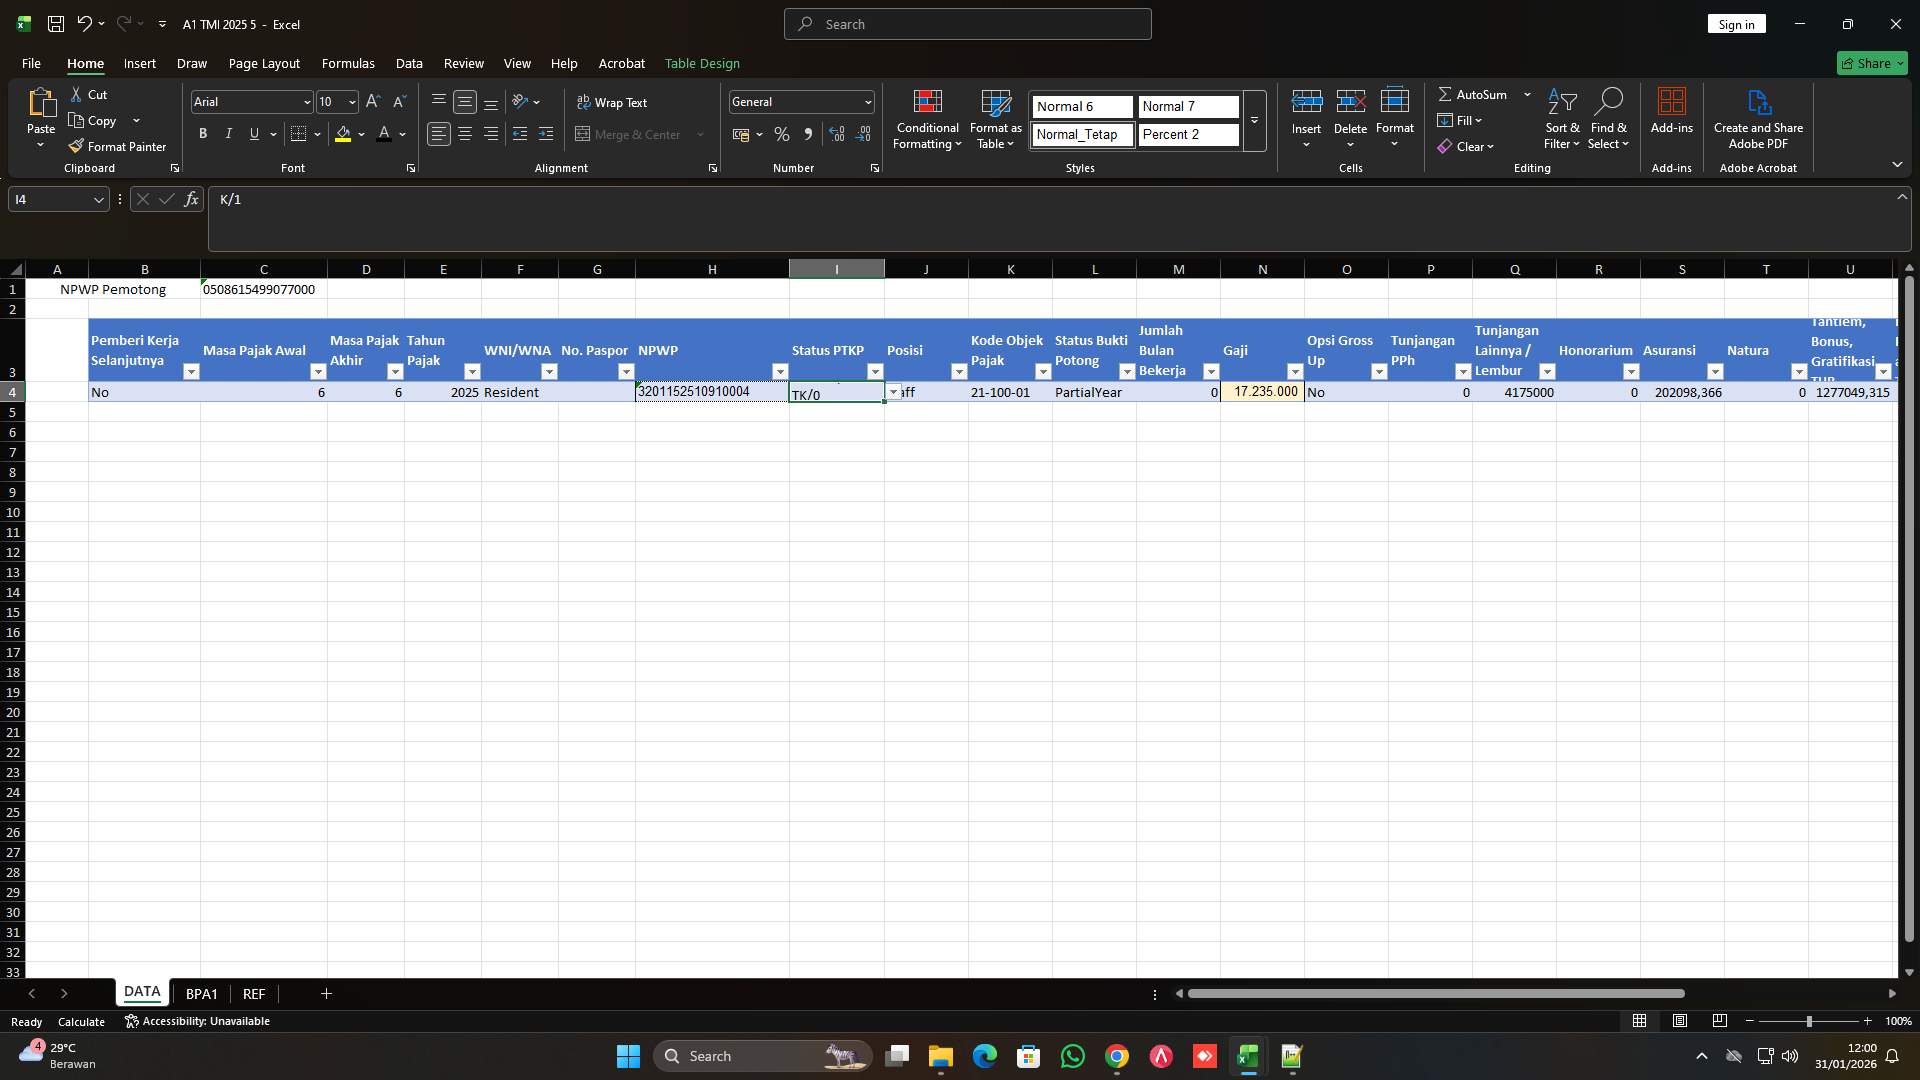Toggle italic formatting
The width and height of the screenshot is (1920, 1080).
click(x=228, y=133)
